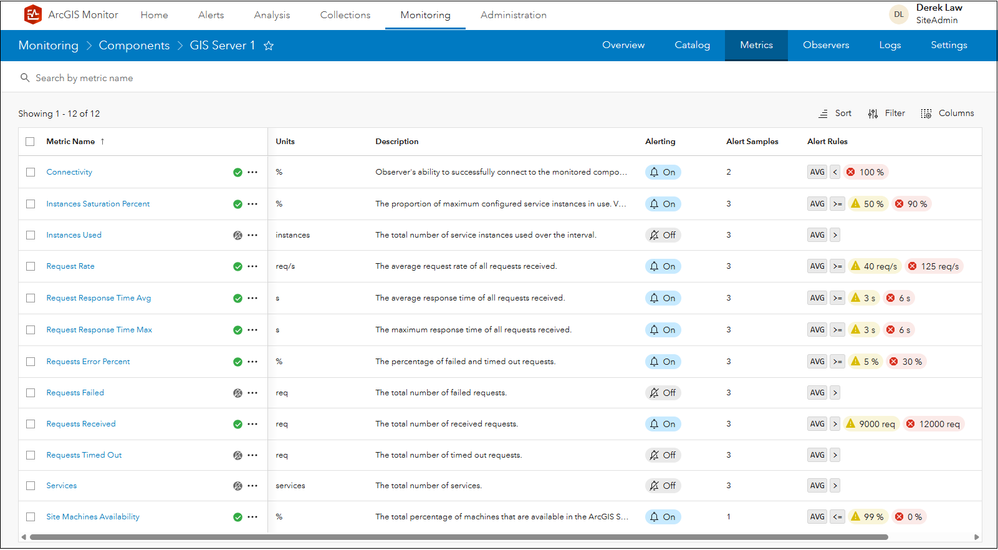Switch to the Catalog tab

(x=692, y=45)
